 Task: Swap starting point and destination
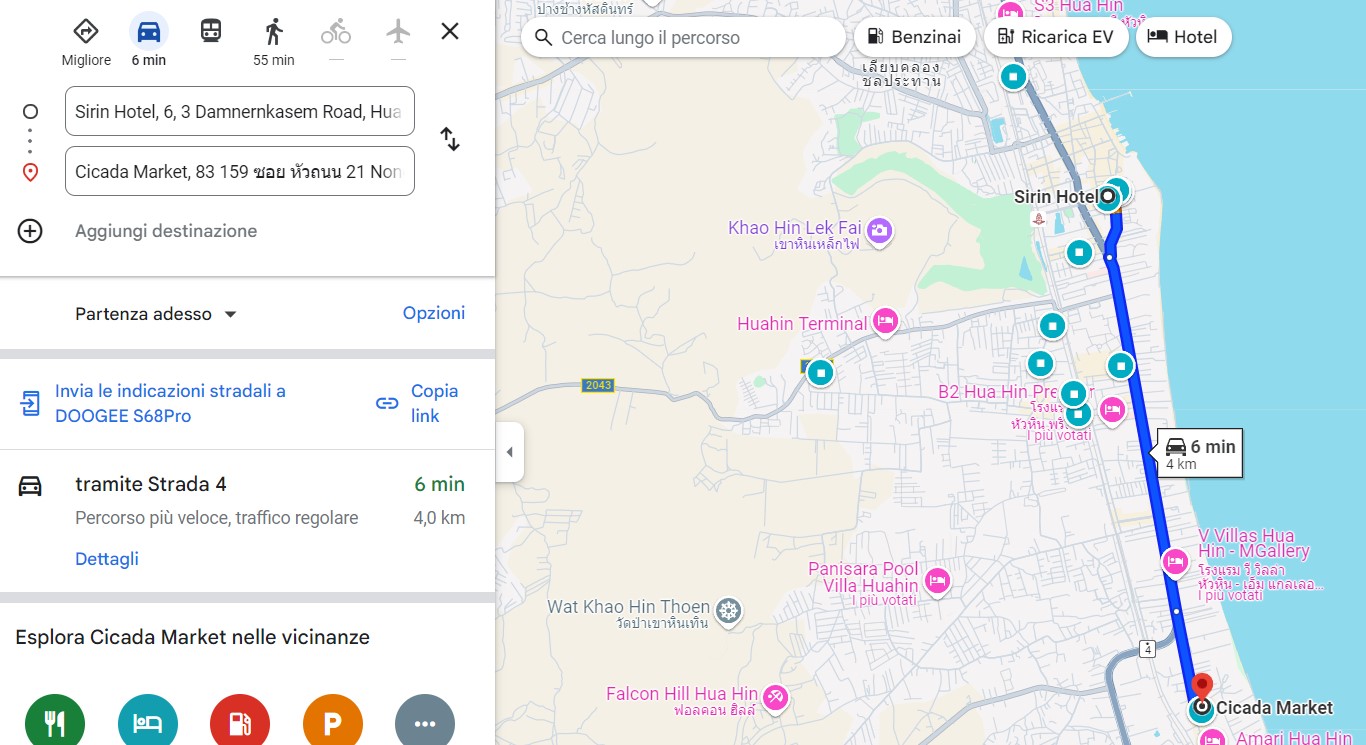[x=450, y=139]
